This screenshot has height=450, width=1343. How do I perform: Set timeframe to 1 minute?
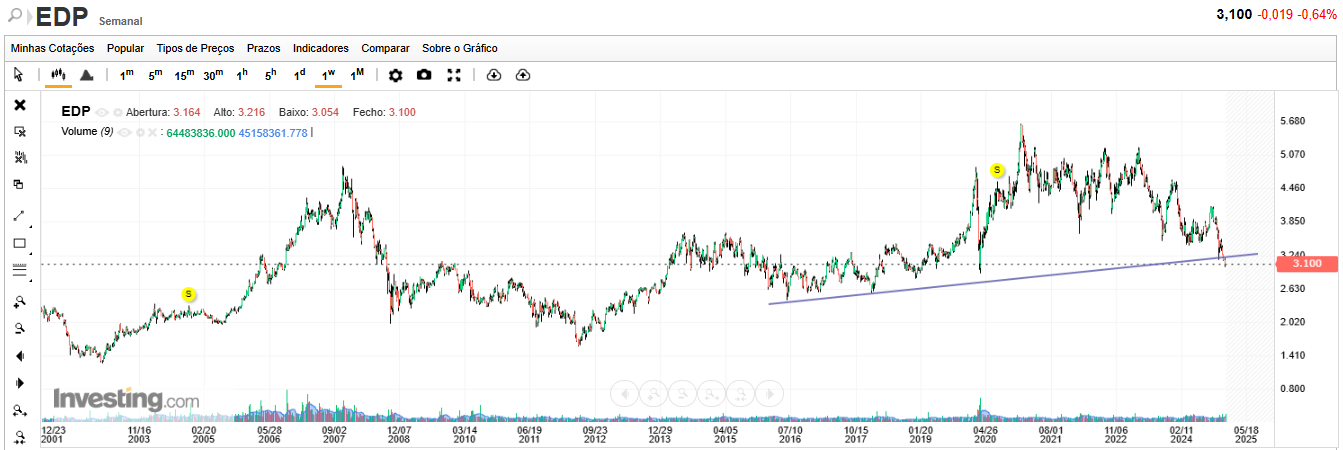pos(126,75)
